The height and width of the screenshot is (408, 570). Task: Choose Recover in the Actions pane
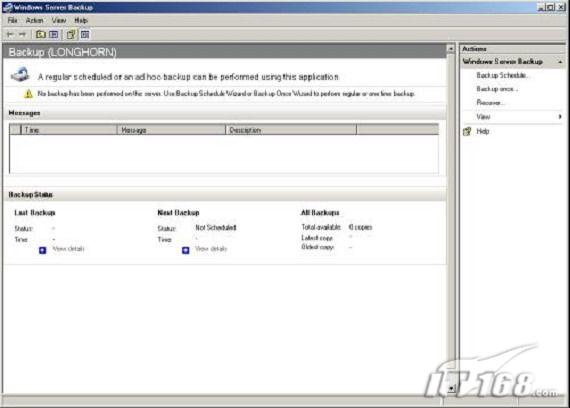pos(490,103)
